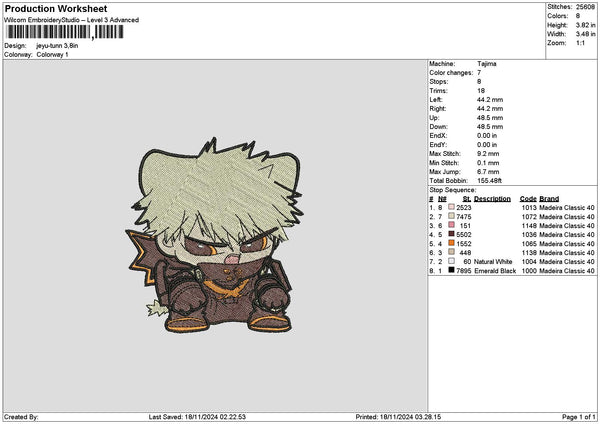Viewport: 600px width, 424px height.
Task: Click thread code 1013 in first row
Action: (529, 207)
